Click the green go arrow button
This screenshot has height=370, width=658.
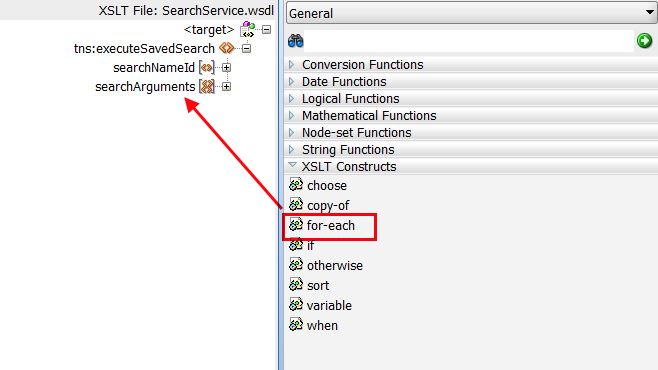(x=644, y=41)
